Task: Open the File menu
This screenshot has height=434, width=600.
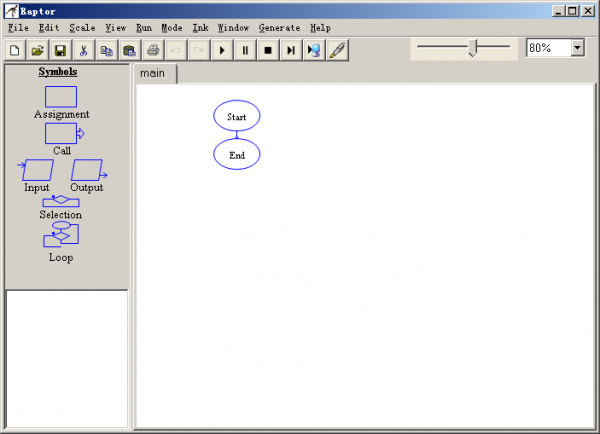Action: pyautogui.click(x=18, y=28)
